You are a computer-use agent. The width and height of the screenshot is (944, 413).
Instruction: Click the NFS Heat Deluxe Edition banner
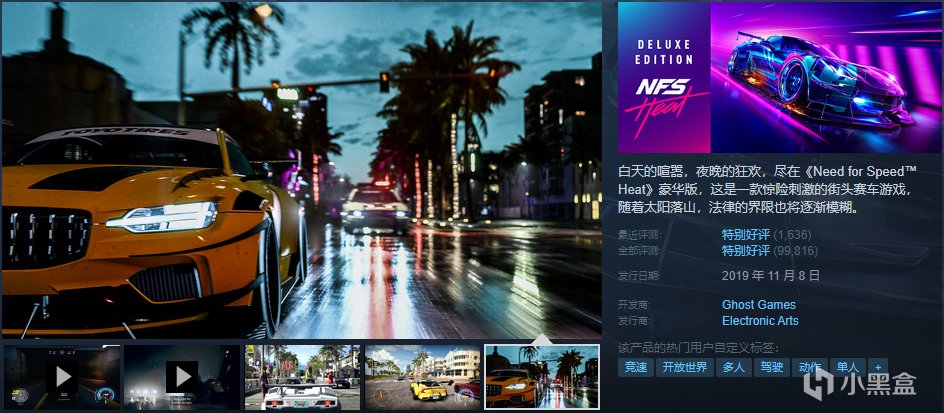point(780,77)
